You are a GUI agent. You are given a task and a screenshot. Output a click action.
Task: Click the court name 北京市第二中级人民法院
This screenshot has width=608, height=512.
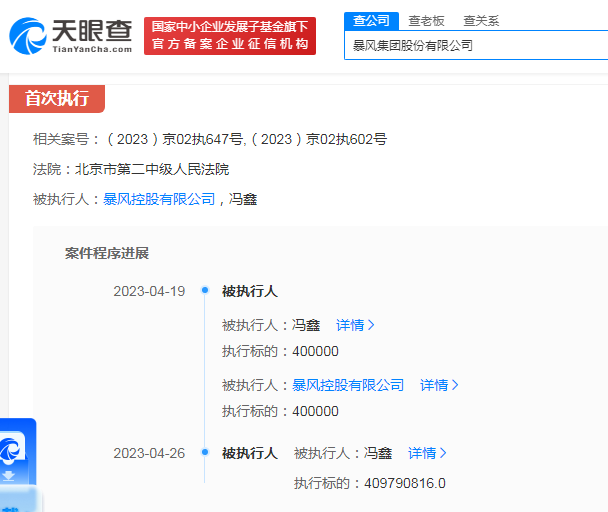click(152, 170)
